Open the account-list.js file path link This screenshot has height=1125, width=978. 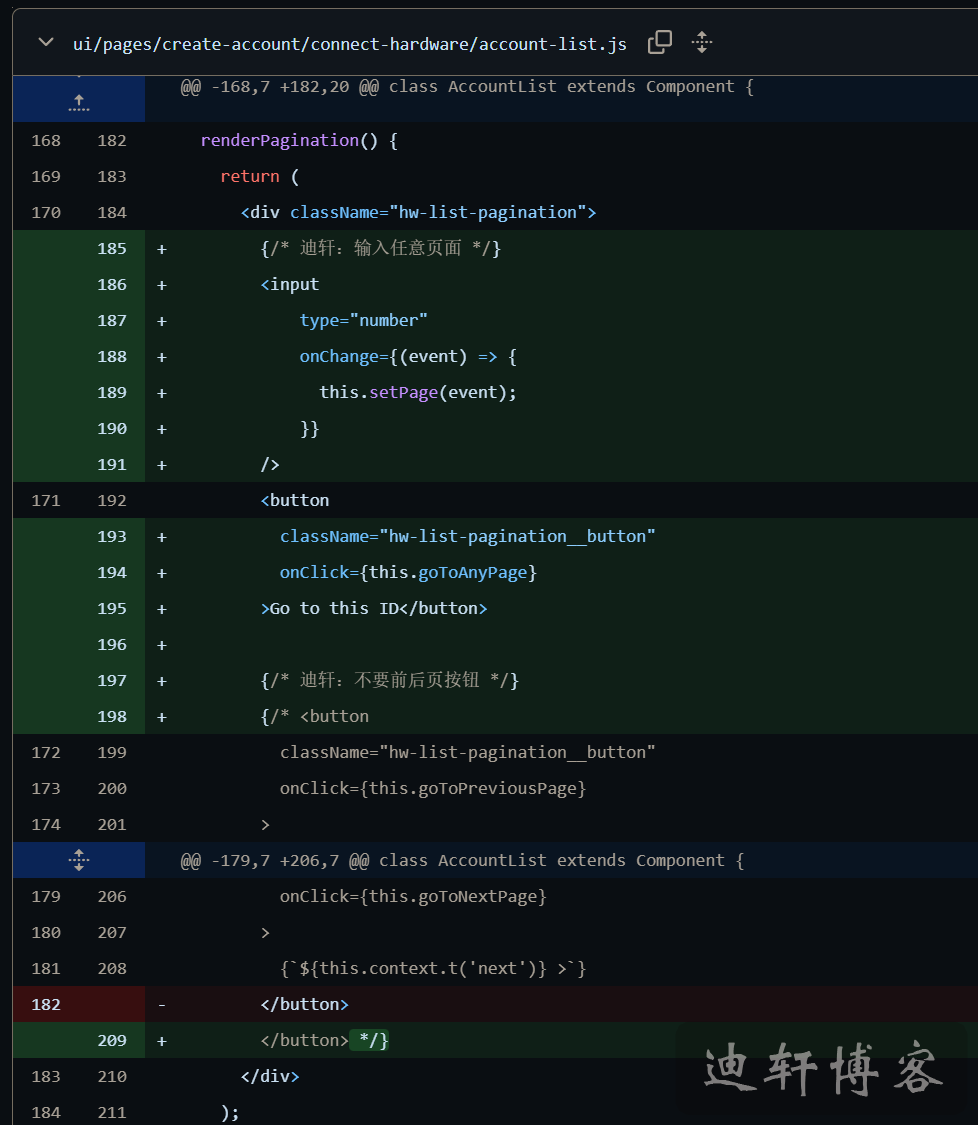point(349,44)
